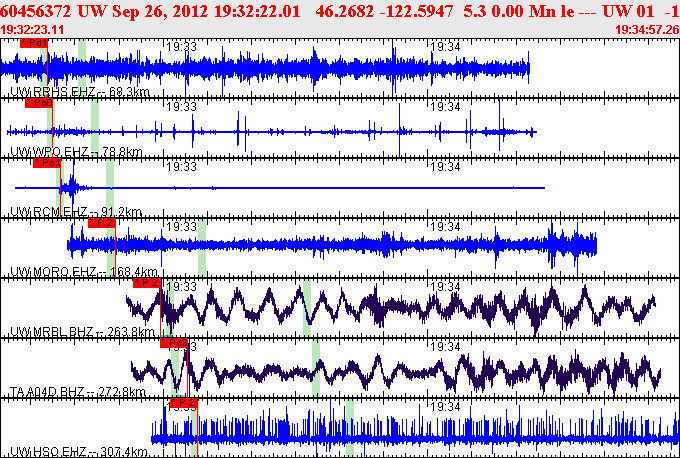The height and width of the screenshot is (458, 680).
Task: Click the '19:33' time label on RCM trace
Action: (x=182, y=166)
